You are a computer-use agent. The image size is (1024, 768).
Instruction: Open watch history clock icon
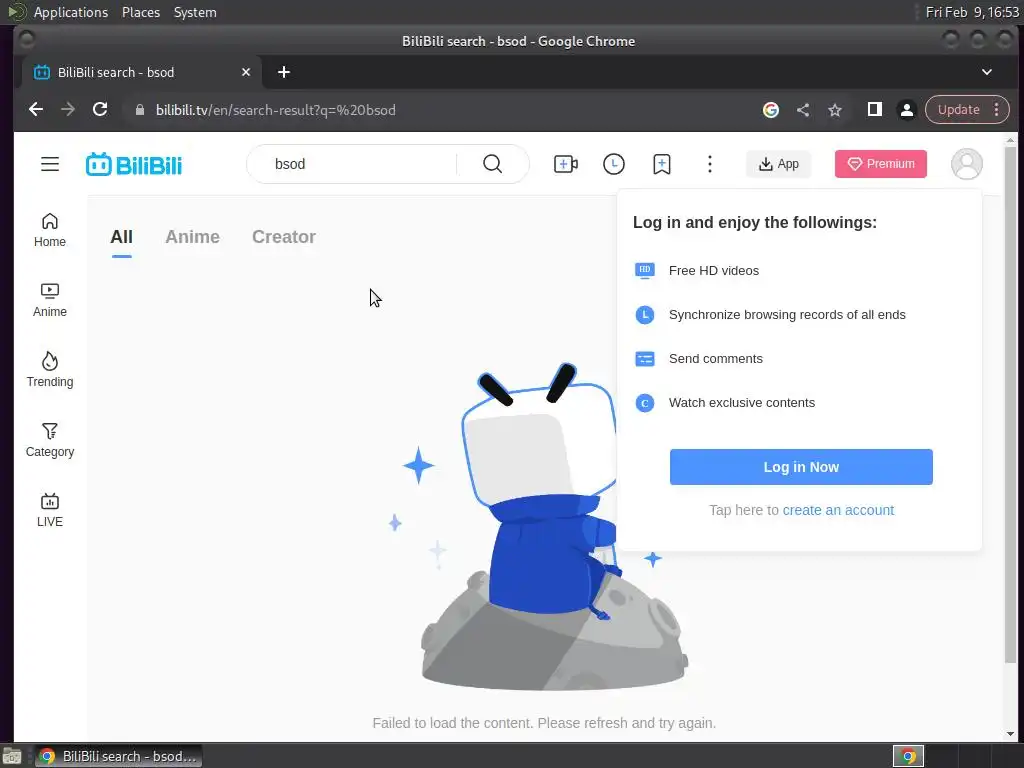pos(614,164)
